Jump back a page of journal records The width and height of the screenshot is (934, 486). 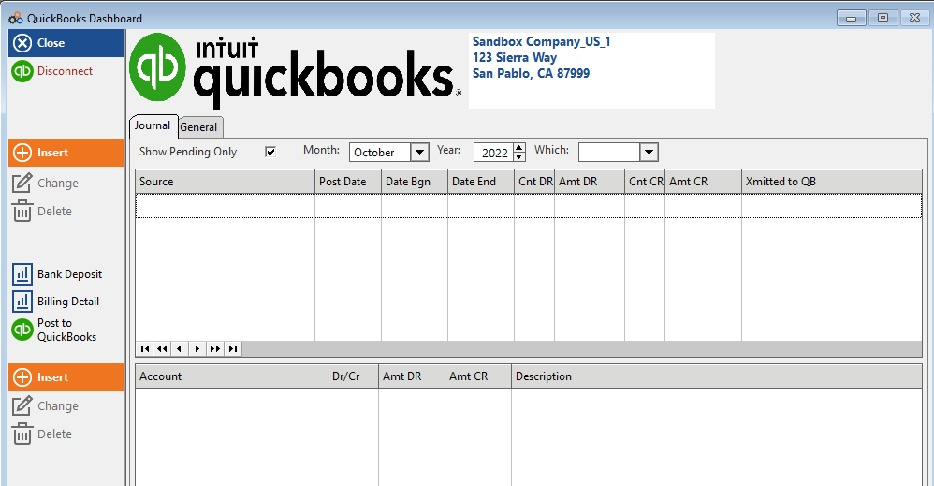162,349
